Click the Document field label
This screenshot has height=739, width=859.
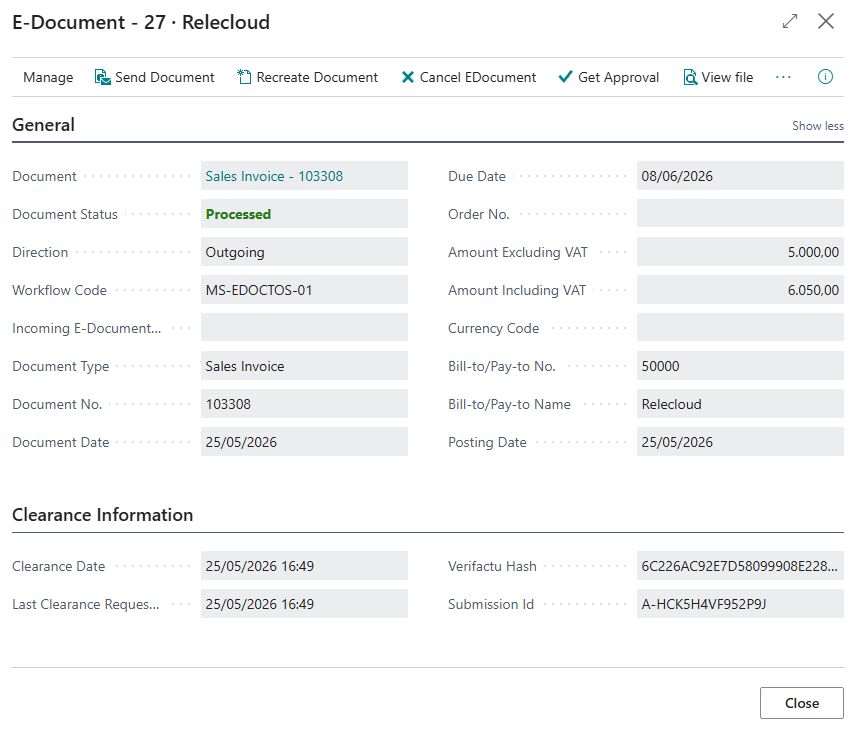[x=44, y=176]
